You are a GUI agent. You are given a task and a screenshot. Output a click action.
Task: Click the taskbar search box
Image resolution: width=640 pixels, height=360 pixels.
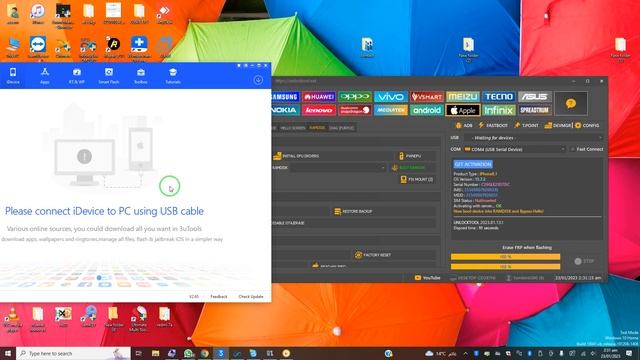click(x=73, y=353)
